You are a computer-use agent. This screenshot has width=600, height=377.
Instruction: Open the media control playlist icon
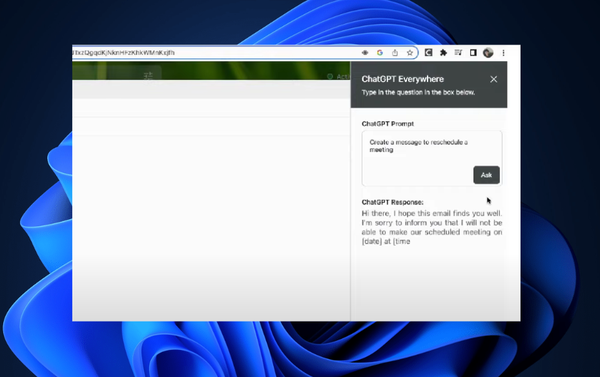[458, 52]
